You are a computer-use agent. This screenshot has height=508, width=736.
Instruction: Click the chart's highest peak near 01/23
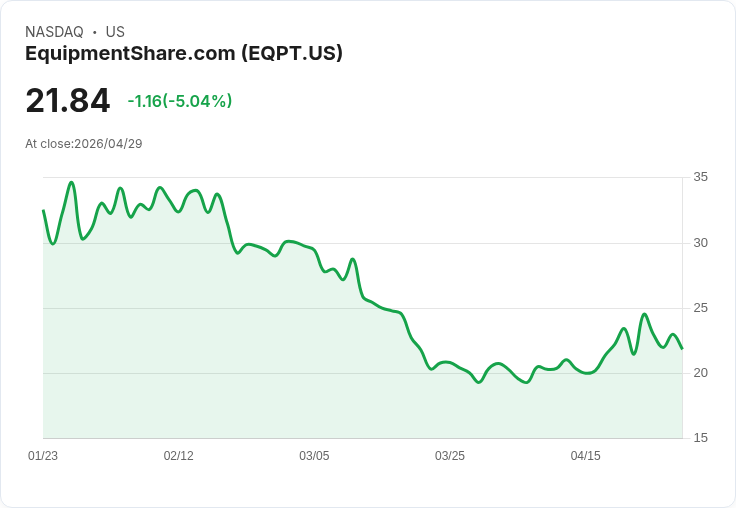(71, 182)
